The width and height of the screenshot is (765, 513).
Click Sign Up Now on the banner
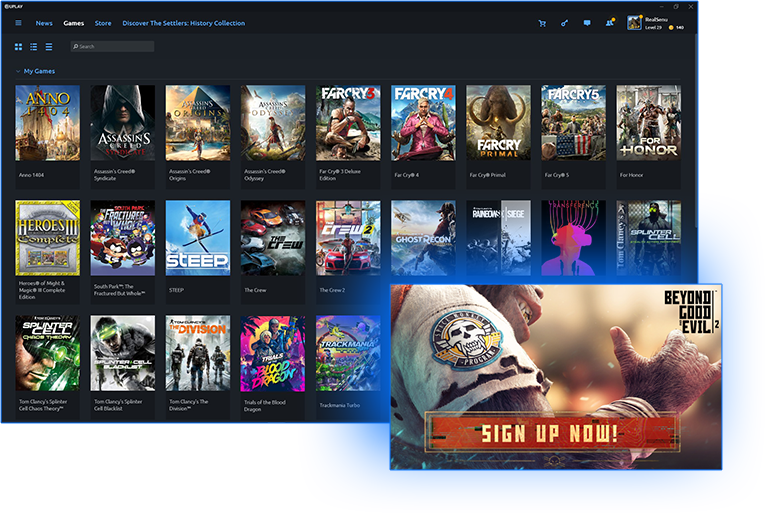(548, 433)
